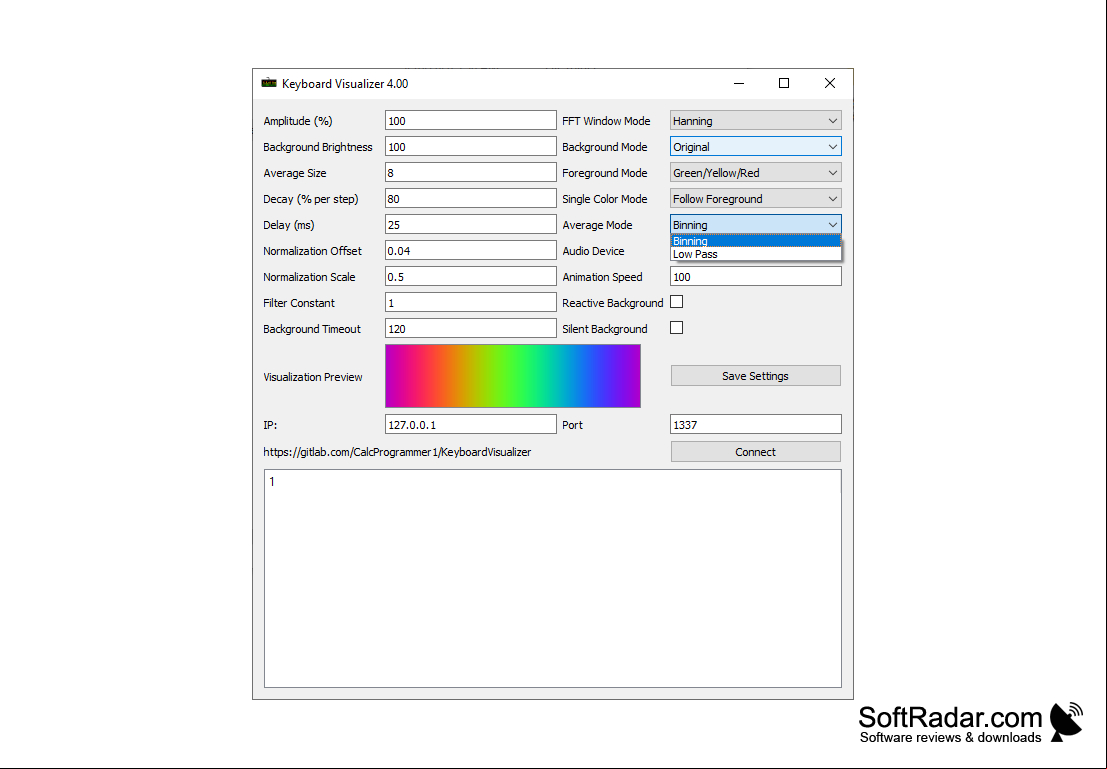1107x769 pixels.
Task: Maximize the Keyboard Visualizer window
Action: pyautogui.click(x=784, y=83)
